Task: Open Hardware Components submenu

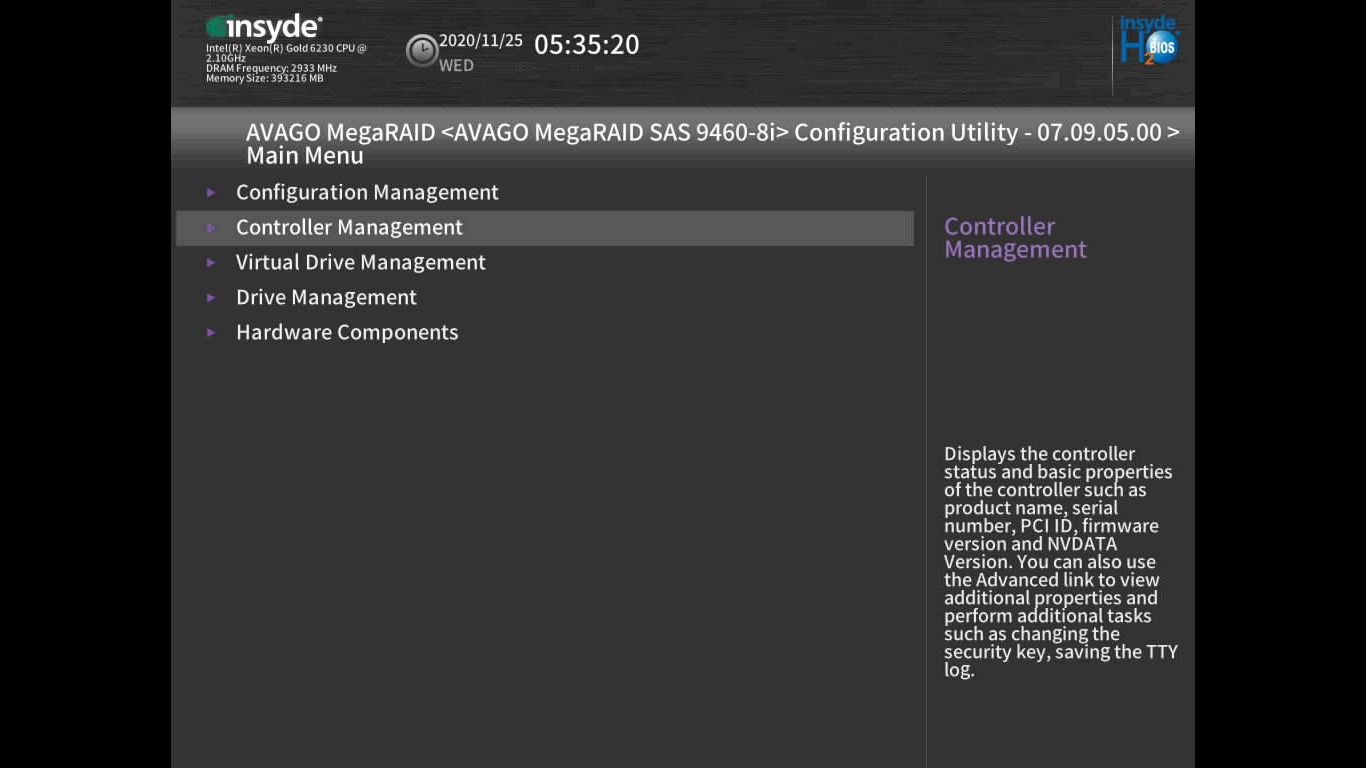Action: tap(347, 332)
